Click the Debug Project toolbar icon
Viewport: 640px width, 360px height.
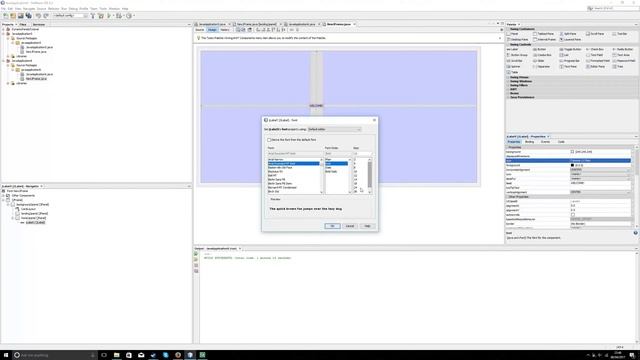click(x=118, y=16)
